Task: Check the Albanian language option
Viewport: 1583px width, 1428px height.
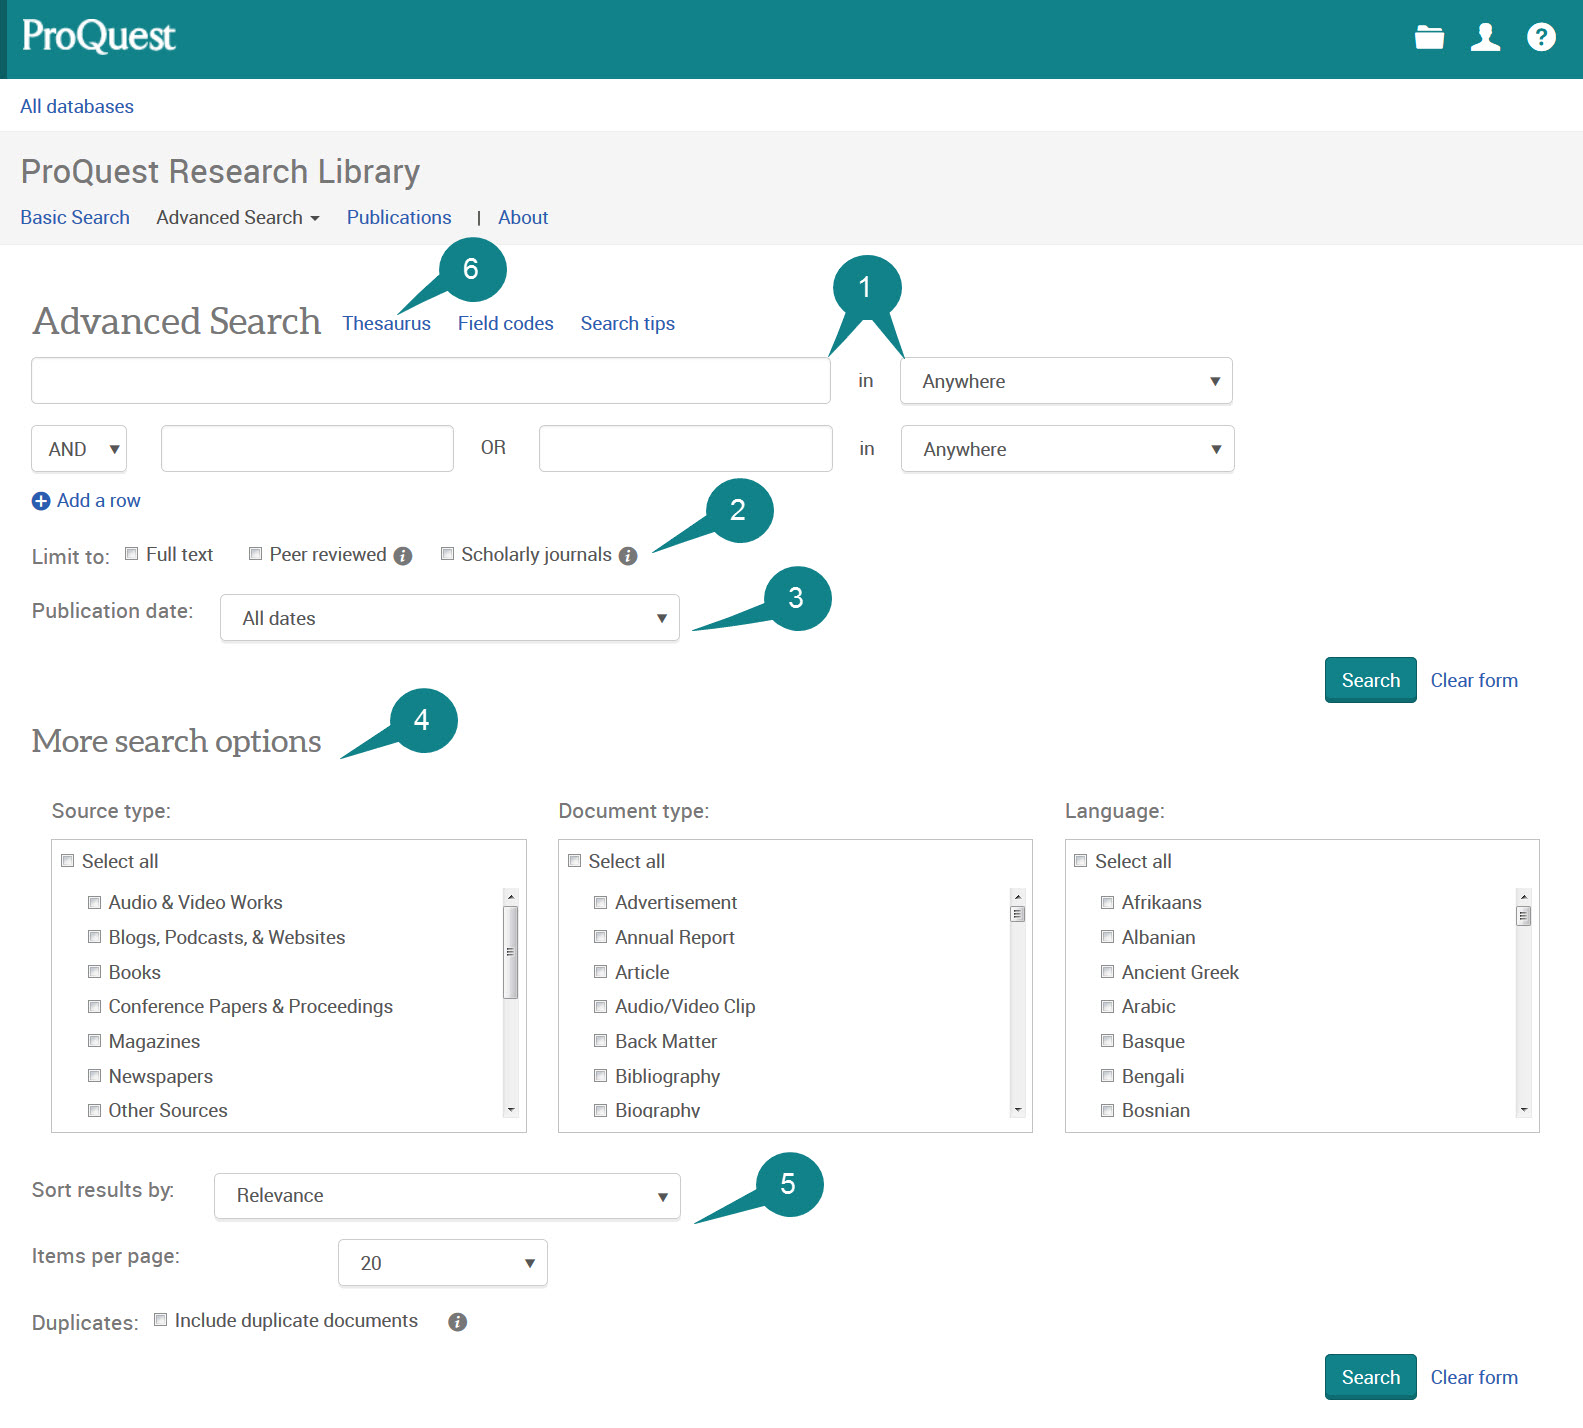Action: [1107, 937]
